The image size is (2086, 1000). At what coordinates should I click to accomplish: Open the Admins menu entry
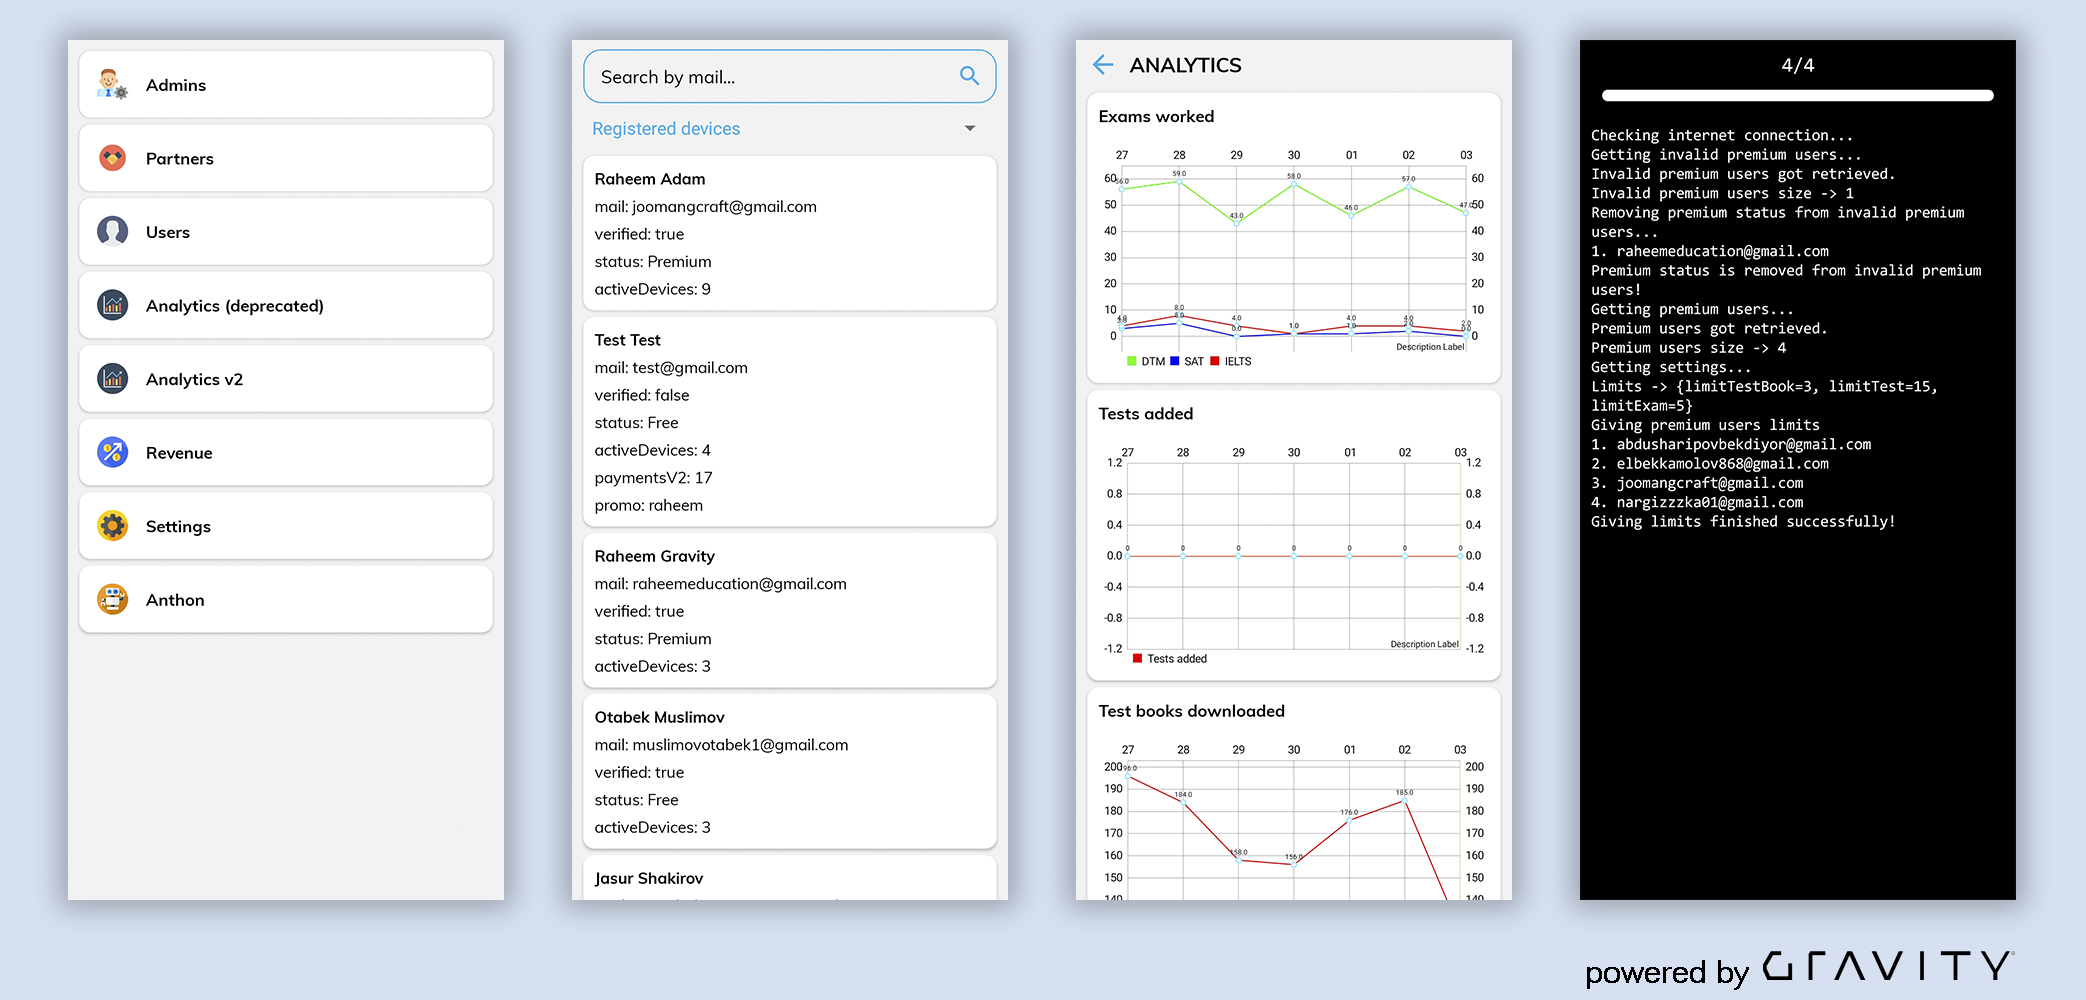pos(286,85)
